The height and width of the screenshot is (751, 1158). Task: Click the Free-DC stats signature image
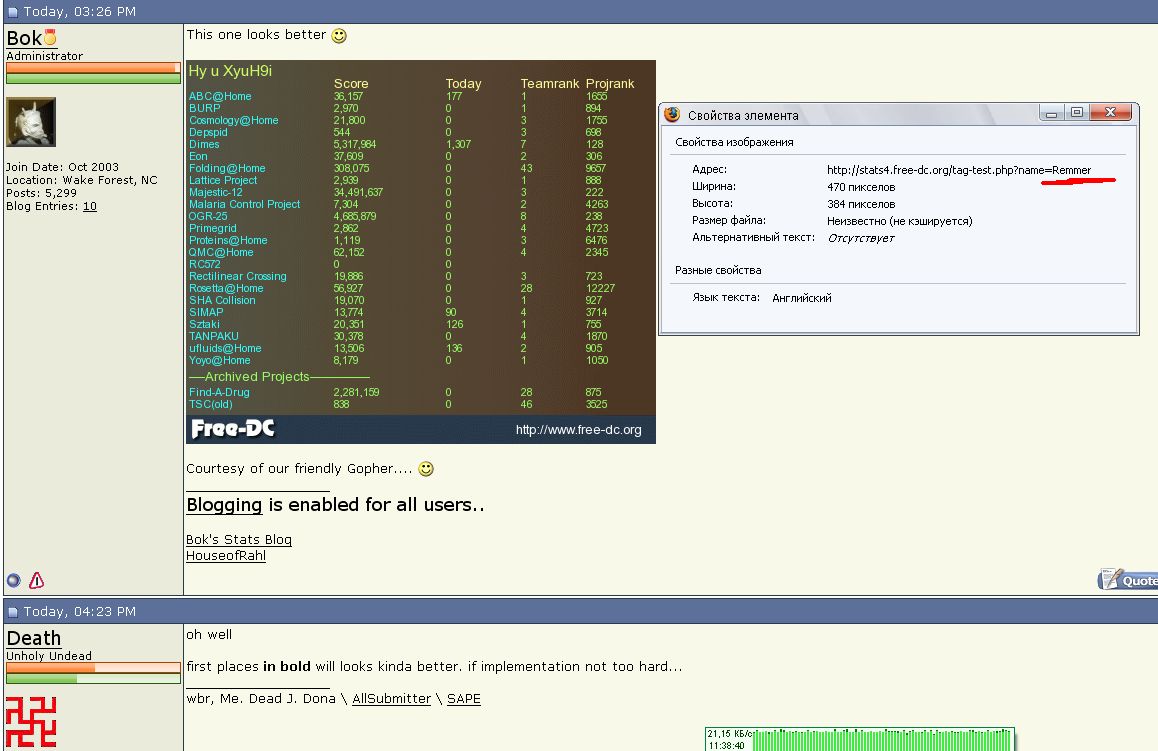pos(421,252)
